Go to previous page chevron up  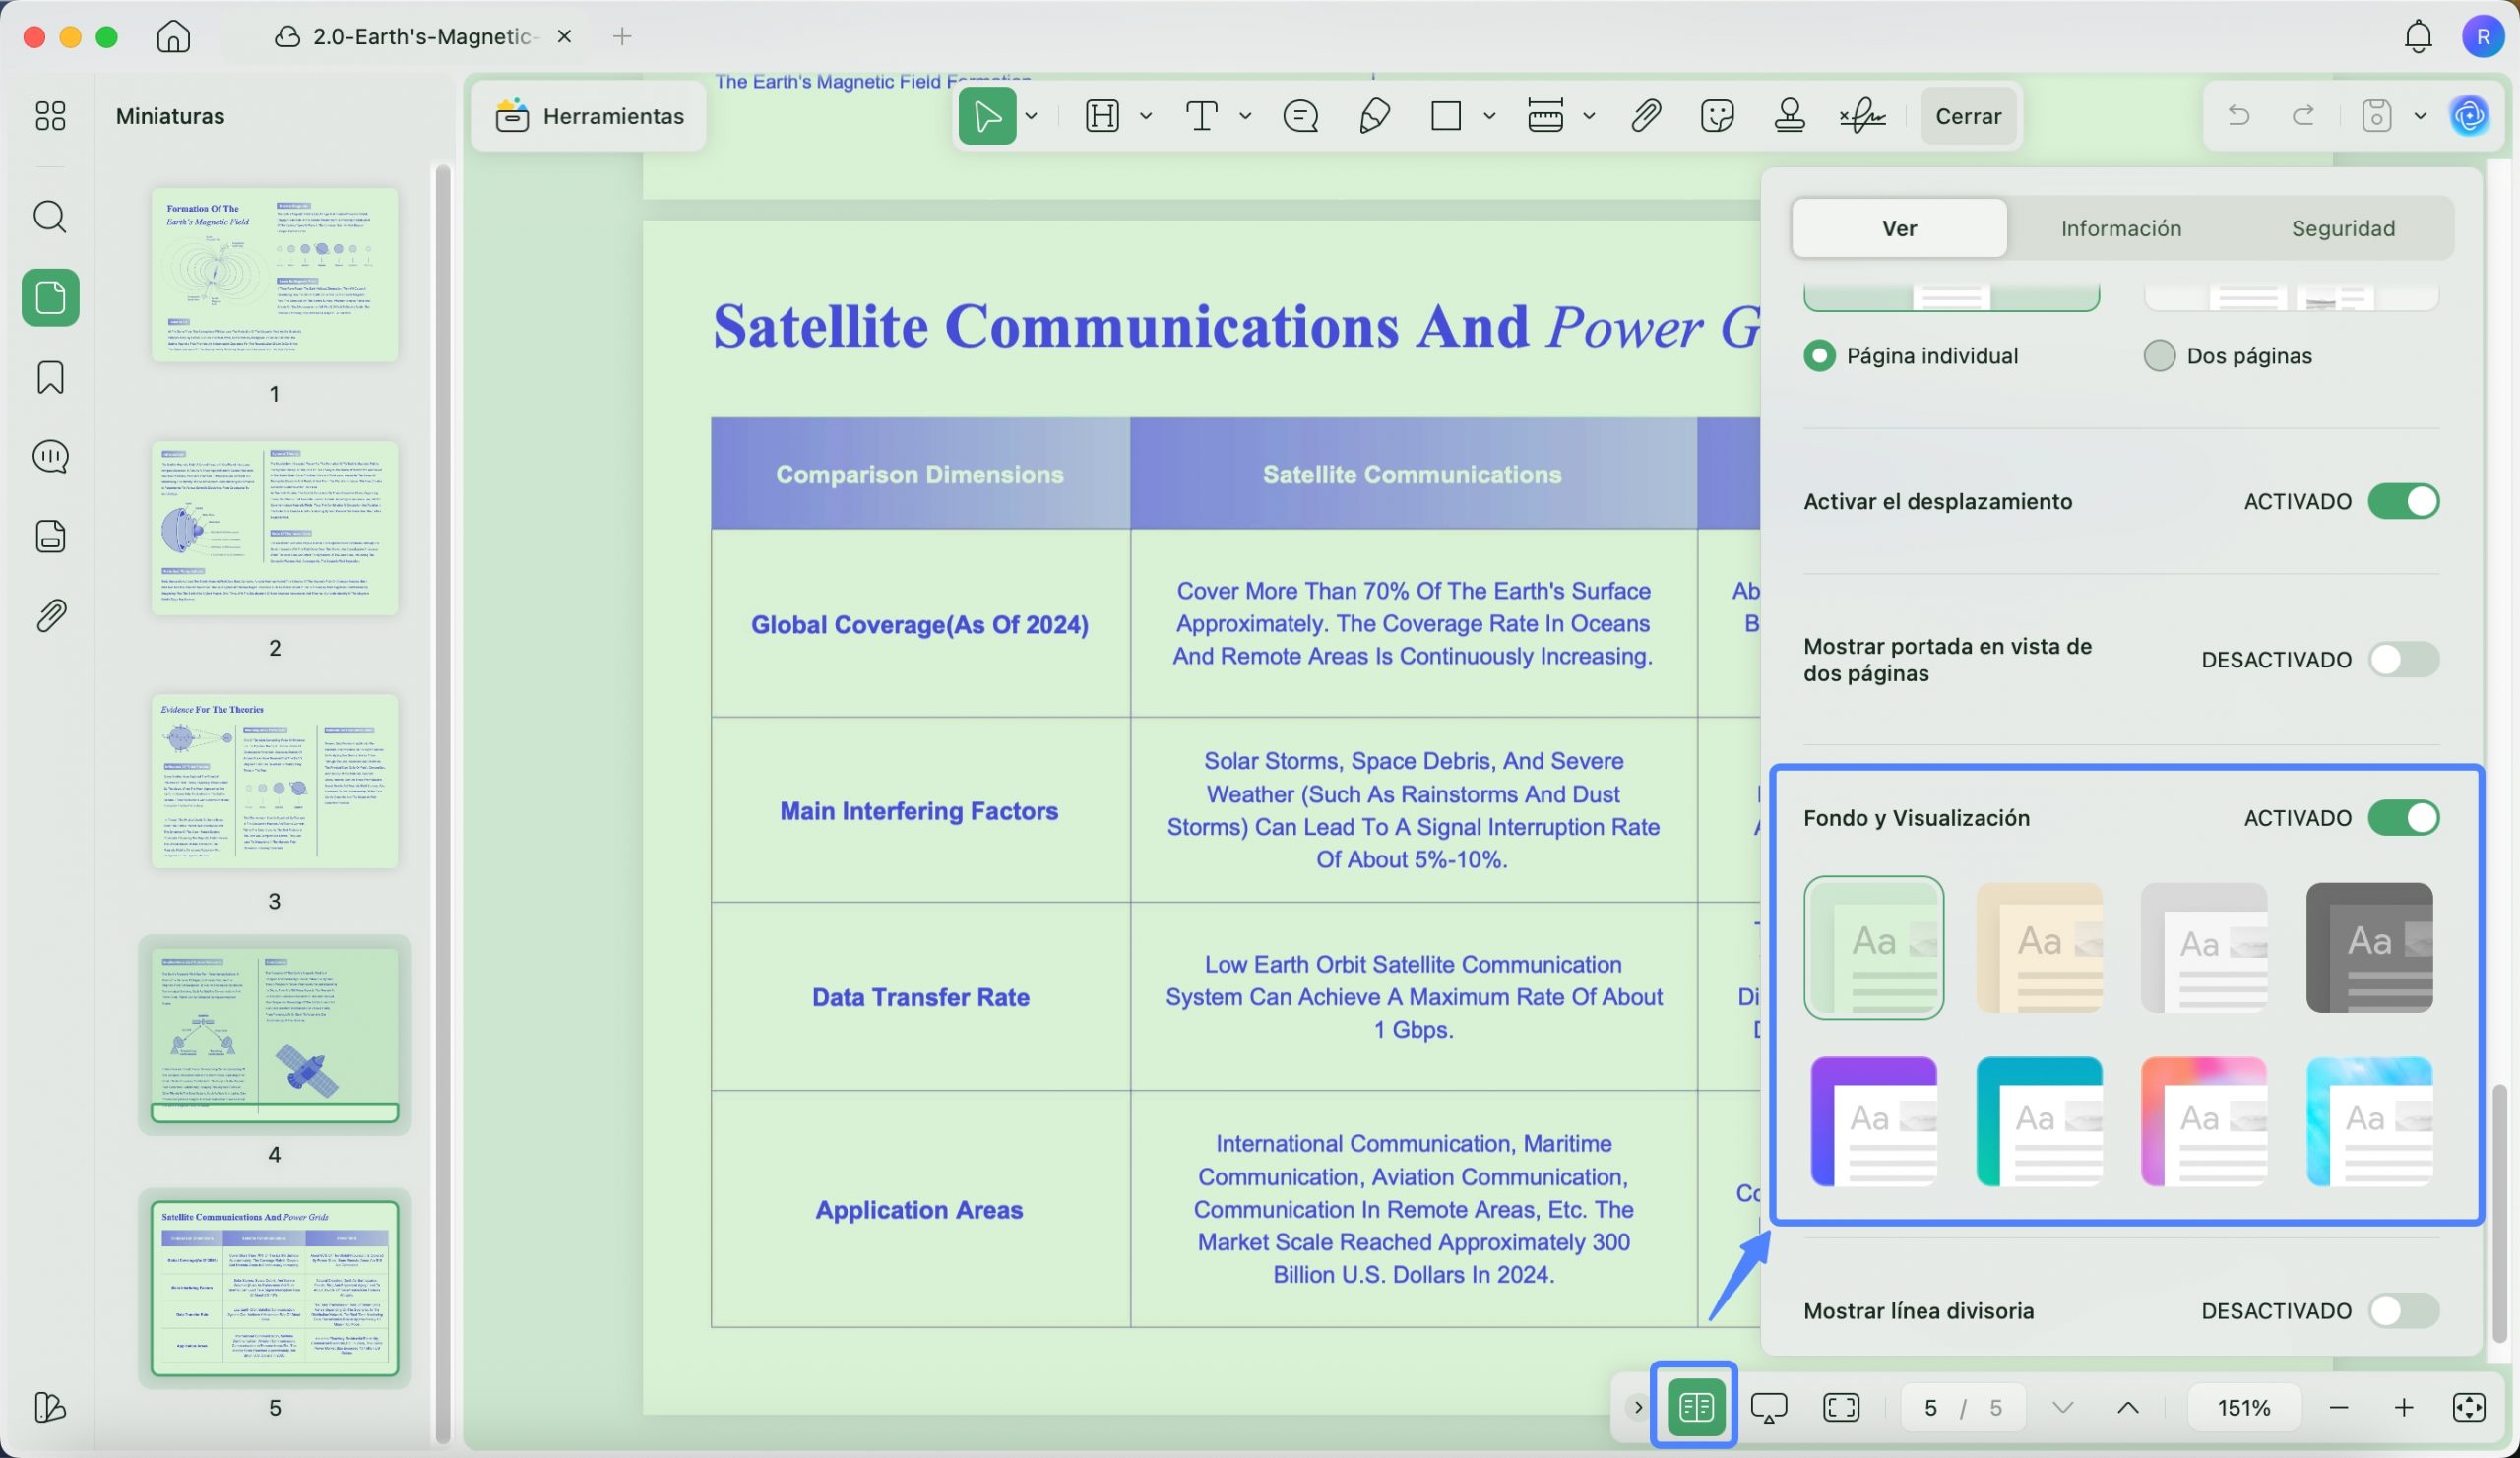point(2127,1407)
